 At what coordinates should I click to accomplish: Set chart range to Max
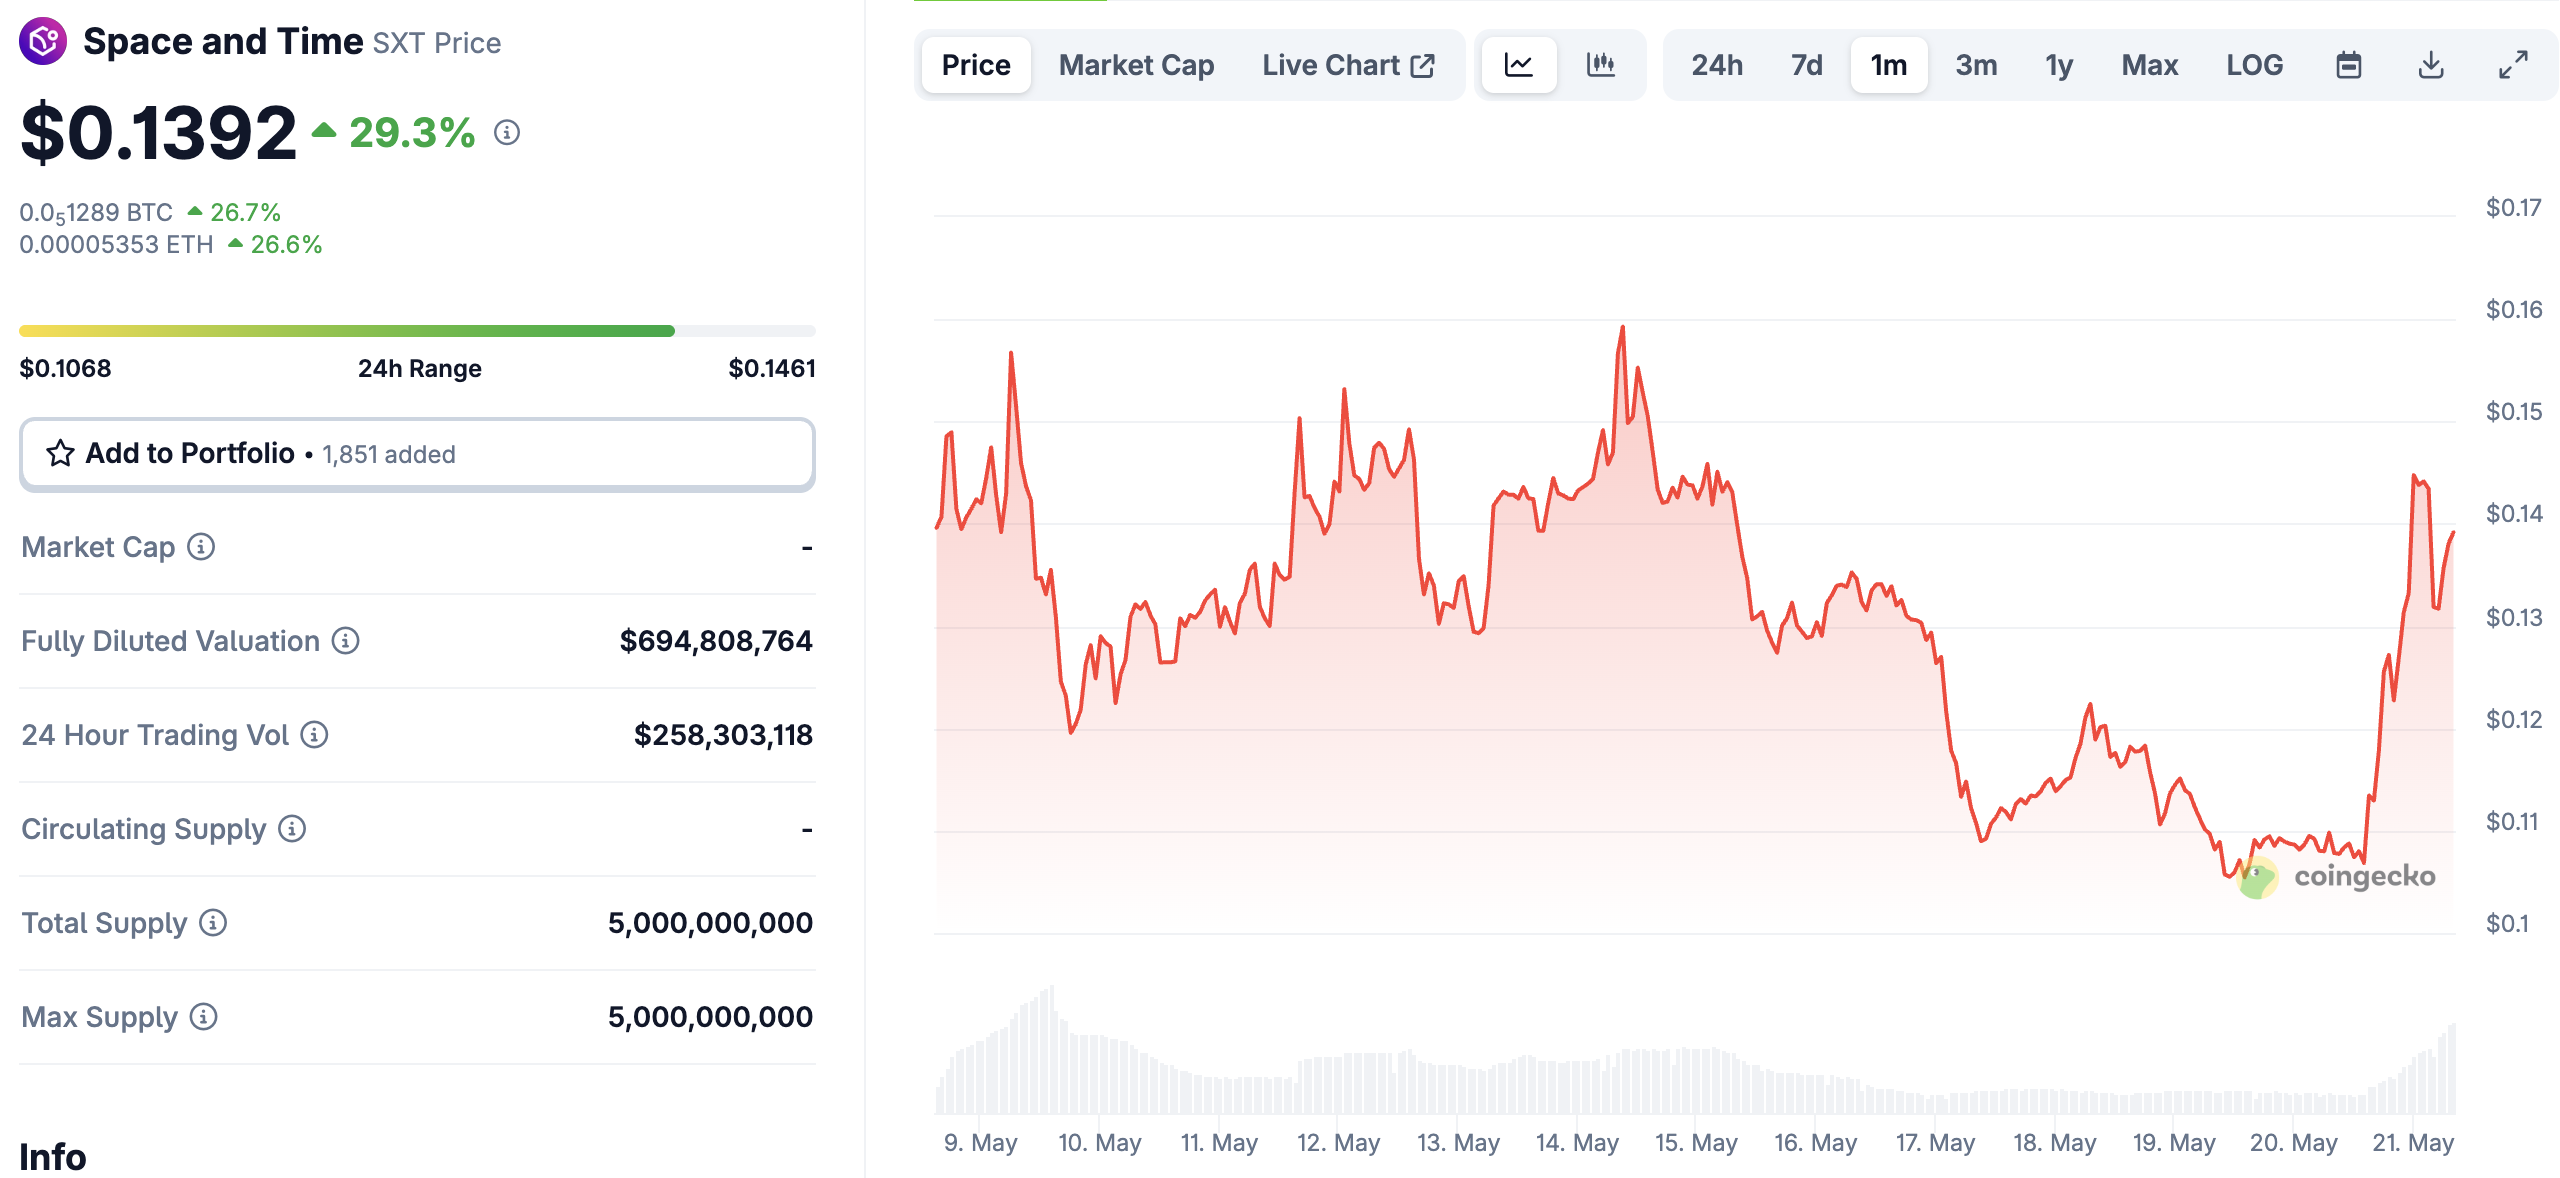[x=2150, y=65]
